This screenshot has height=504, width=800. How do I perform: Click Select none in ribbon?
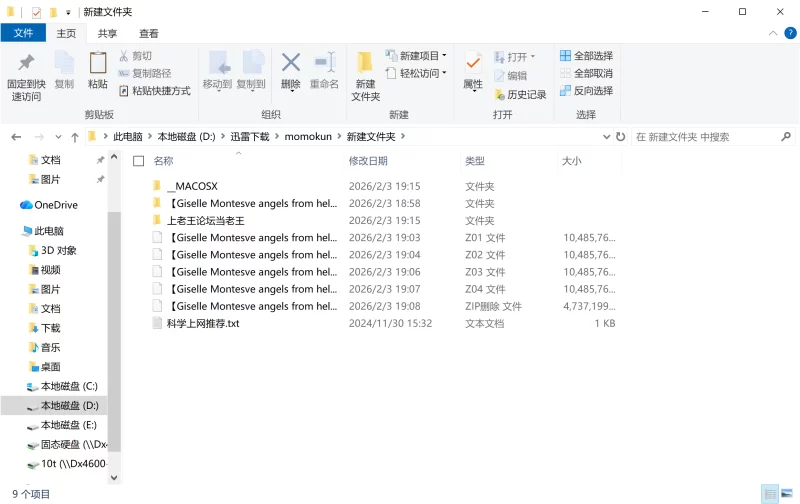point(586,73)
